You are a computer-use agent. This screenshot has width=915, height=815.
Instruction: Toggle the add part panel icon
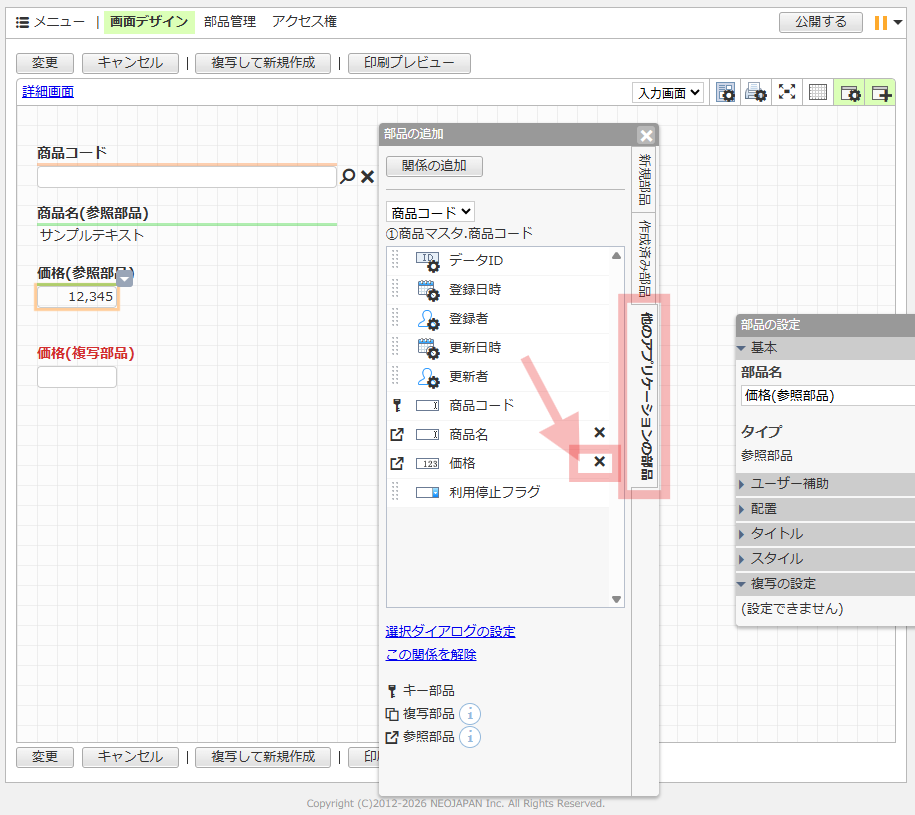[880, 93]
